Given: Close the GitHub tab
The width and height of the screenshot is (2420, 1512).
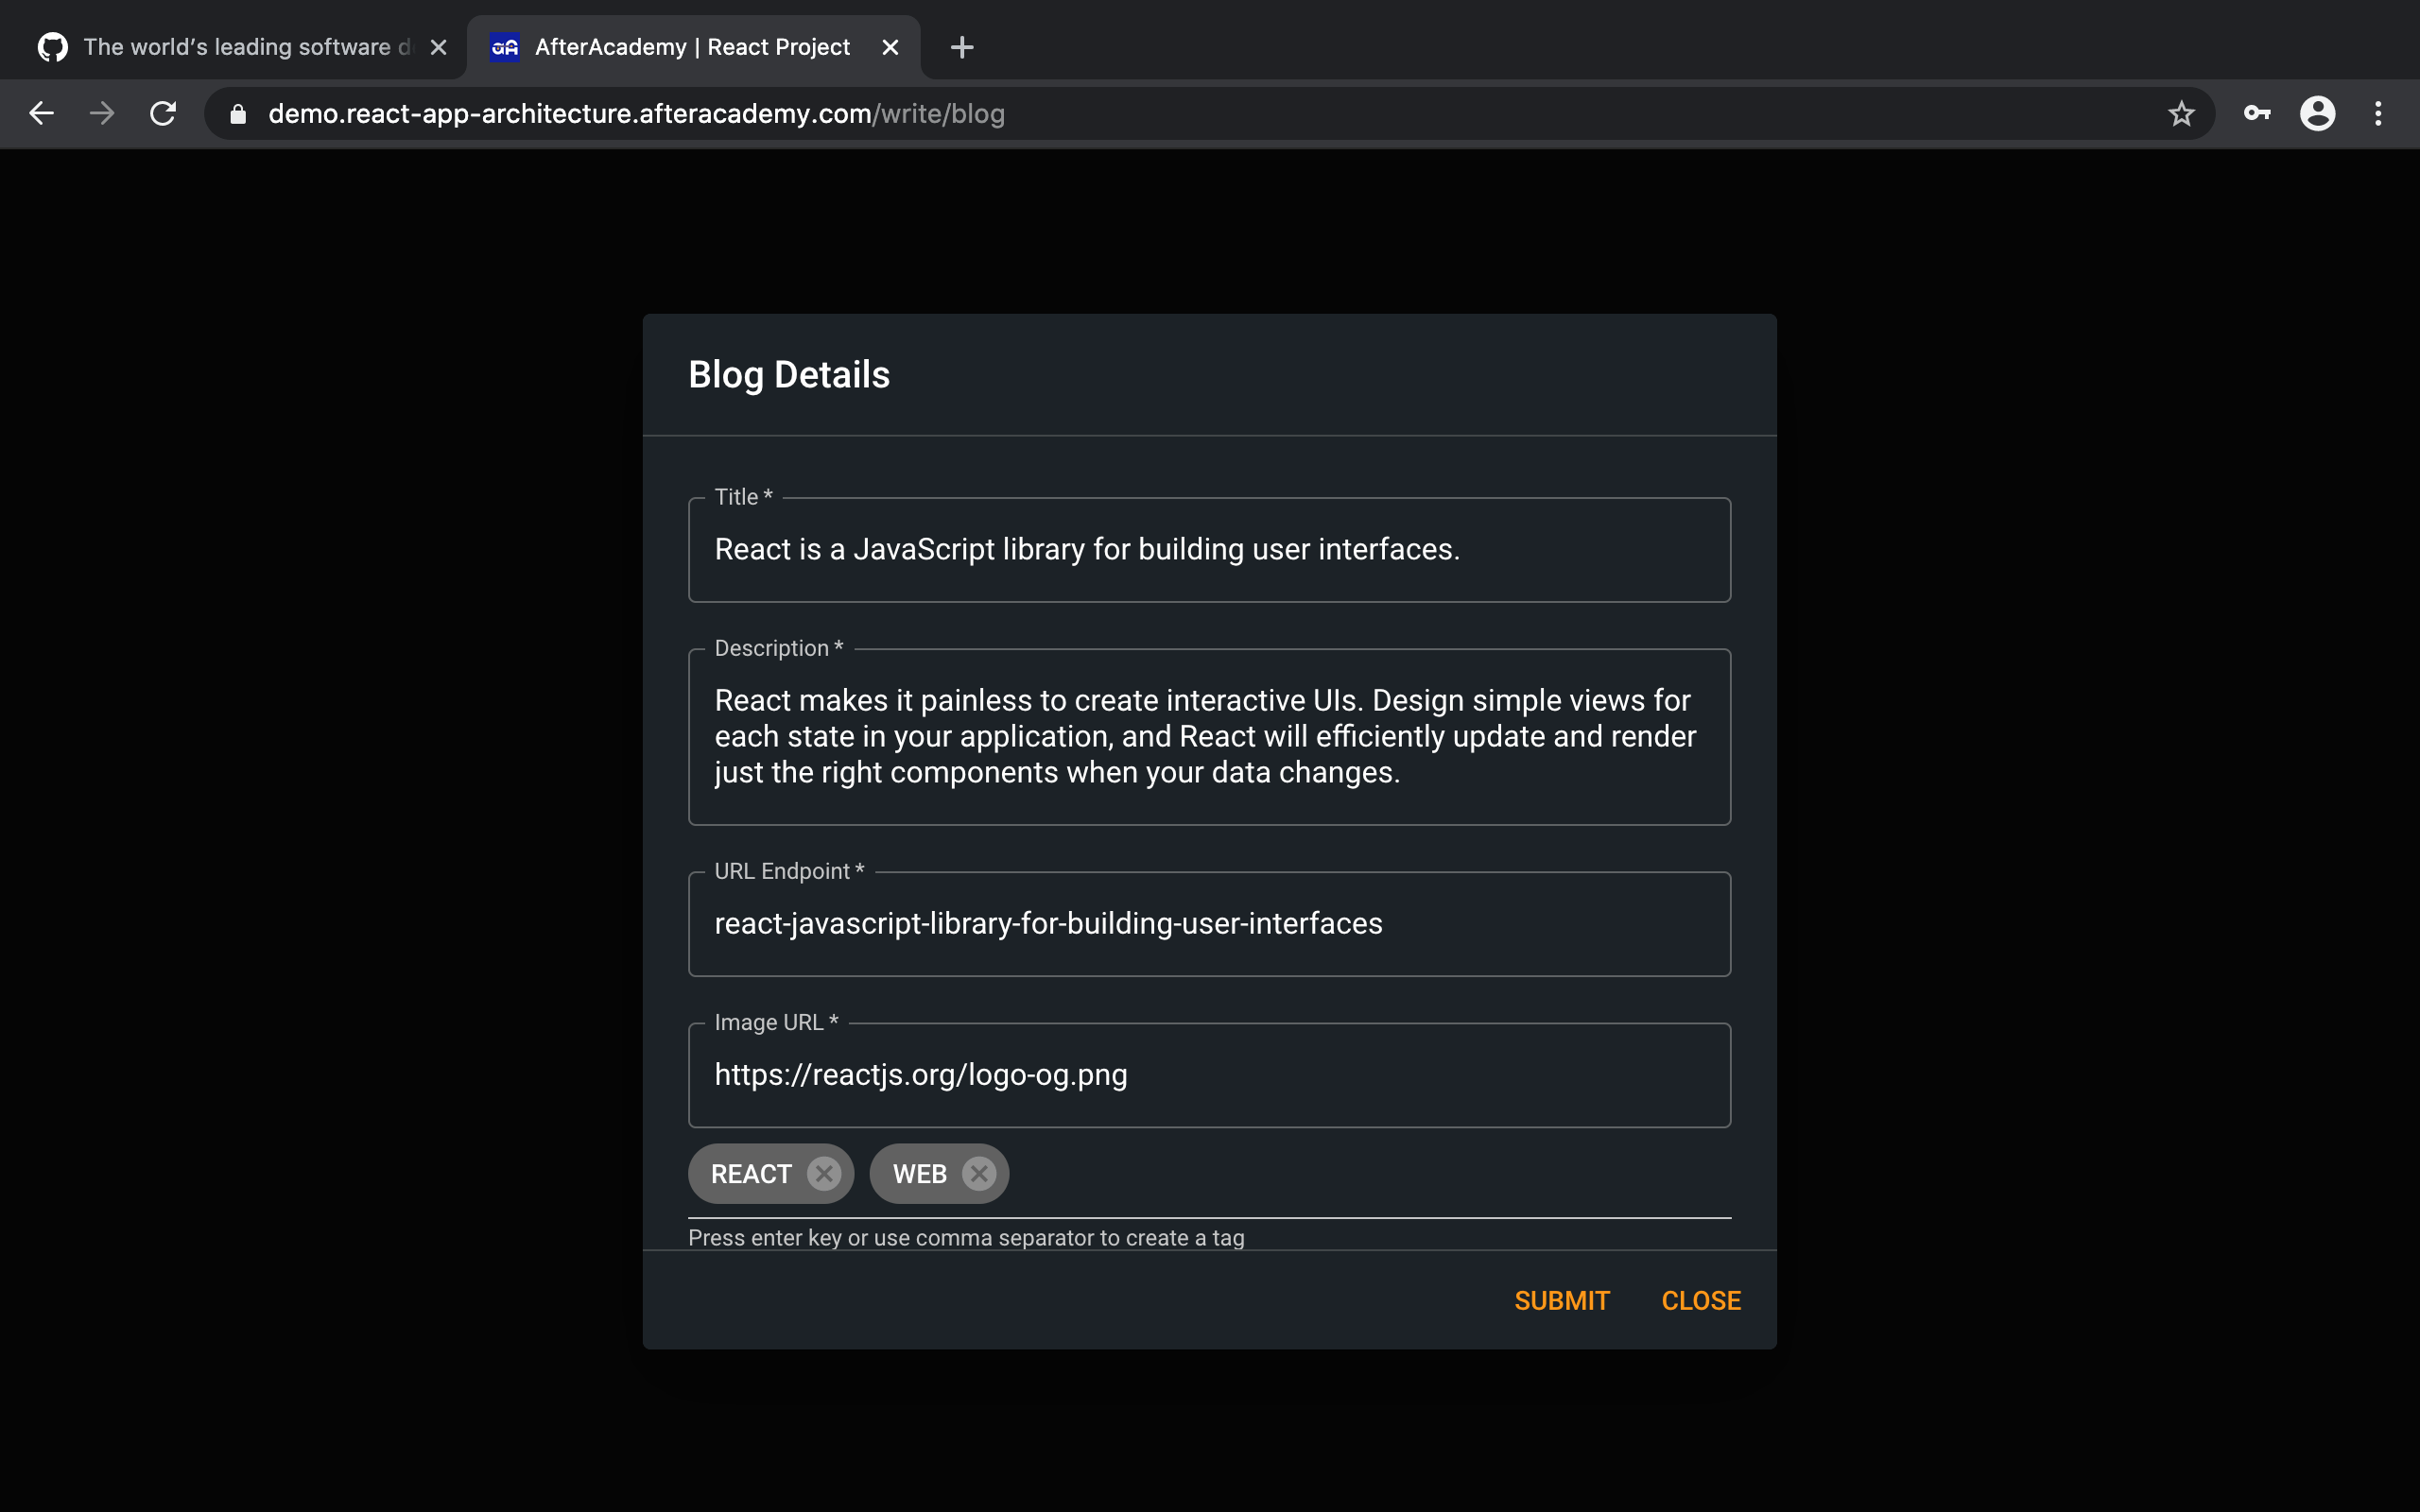Looking at the screenshot, I should 438,47.
